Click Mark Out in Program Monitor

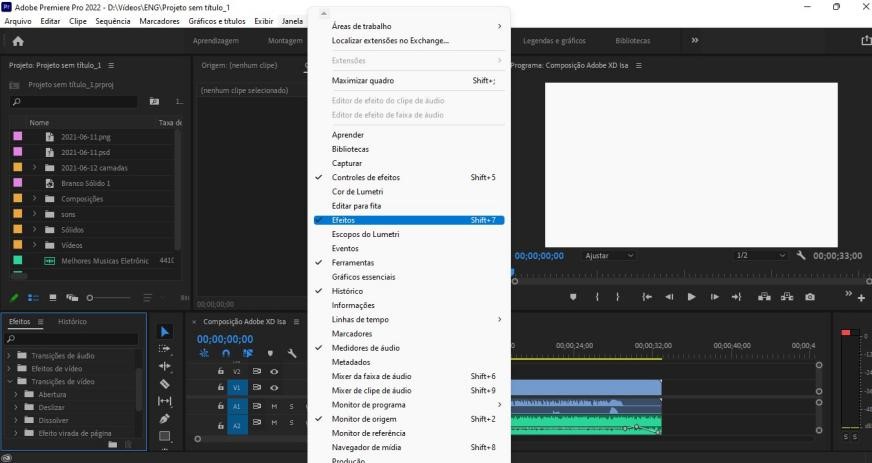tap(617, 297)
